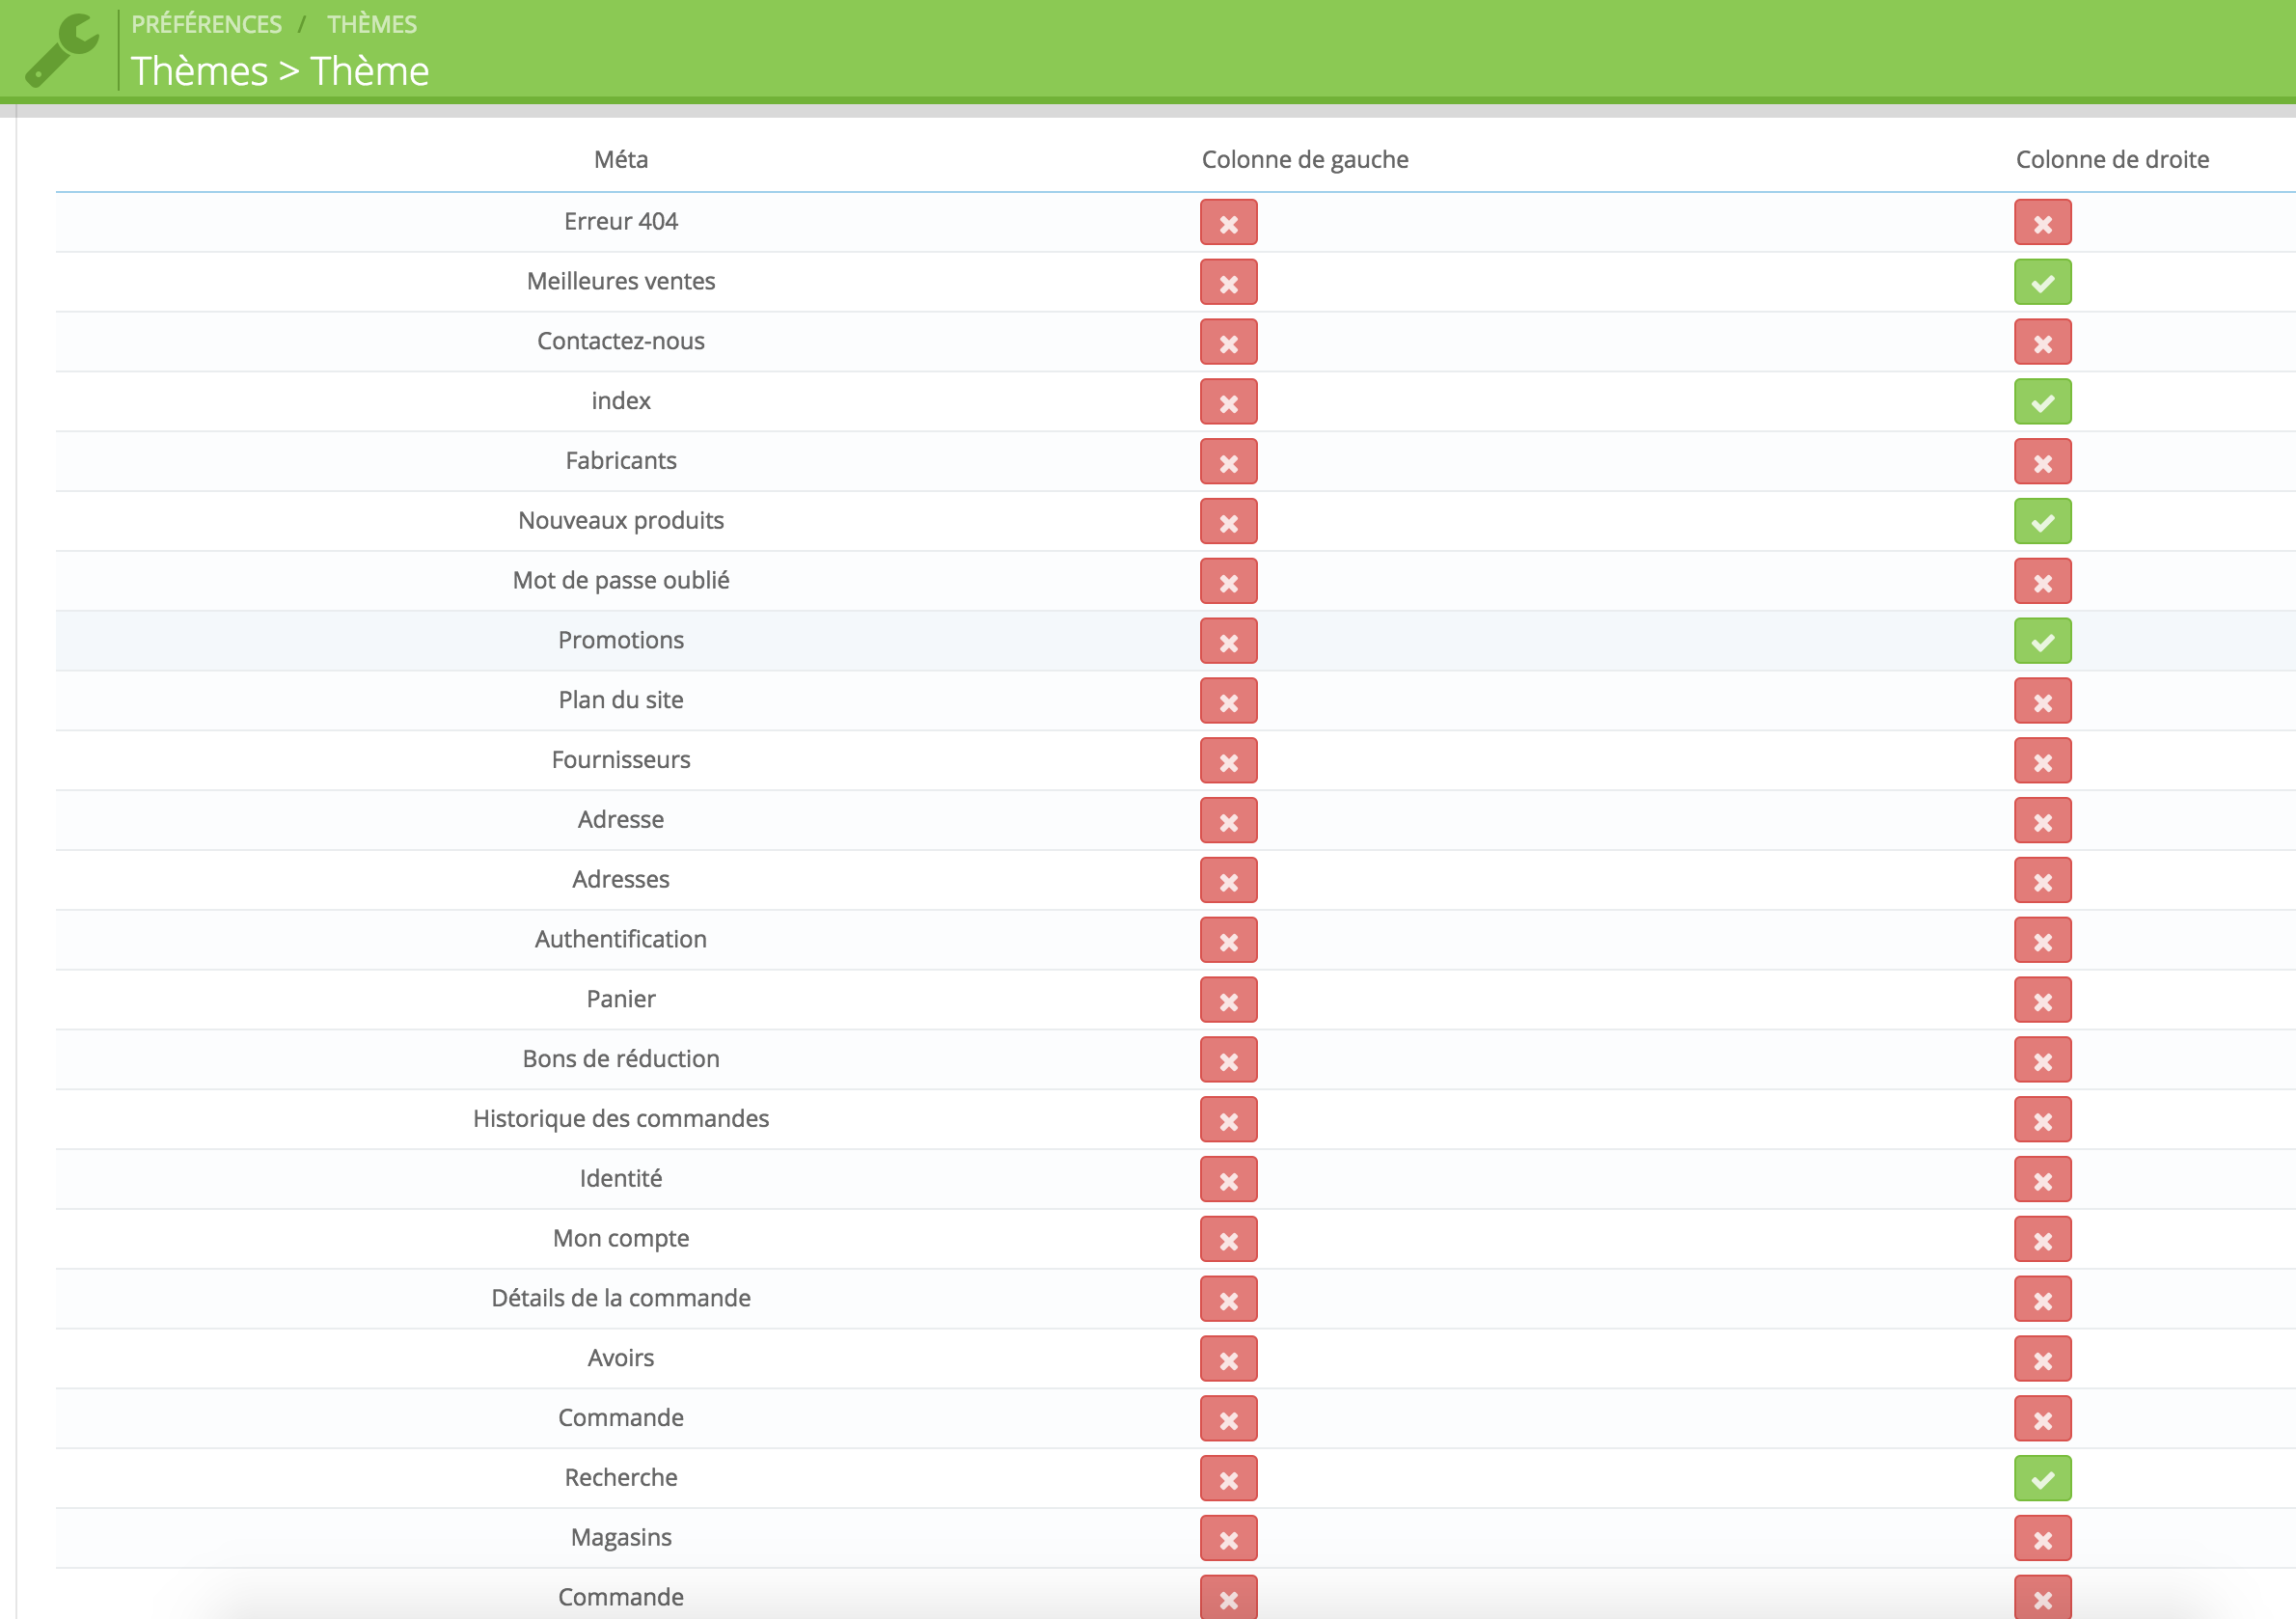This screenshot has width=2296, height=1619.
Task: Click the Colonne de droite column header
Action: click(x=2111, y=159)
